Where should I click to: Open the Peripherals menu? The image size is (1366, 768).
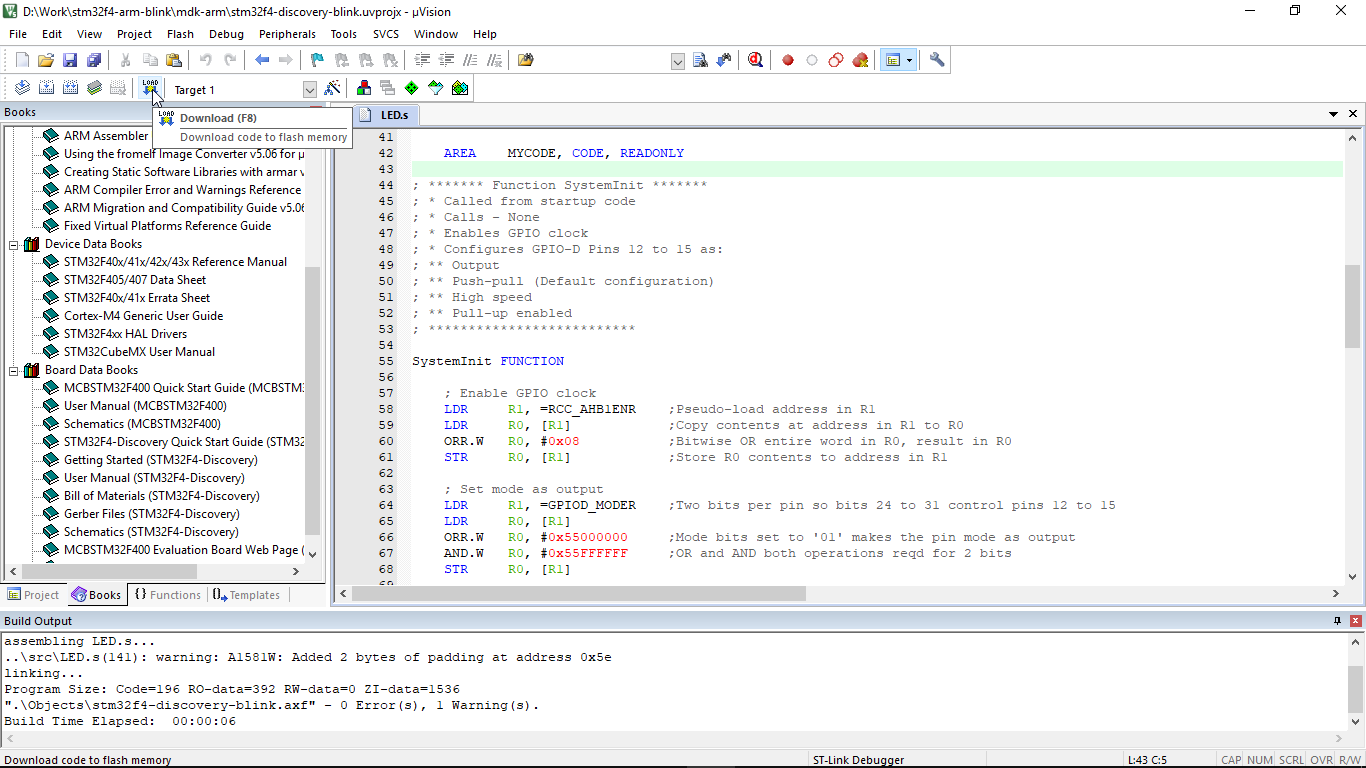[x=287, y=34]
